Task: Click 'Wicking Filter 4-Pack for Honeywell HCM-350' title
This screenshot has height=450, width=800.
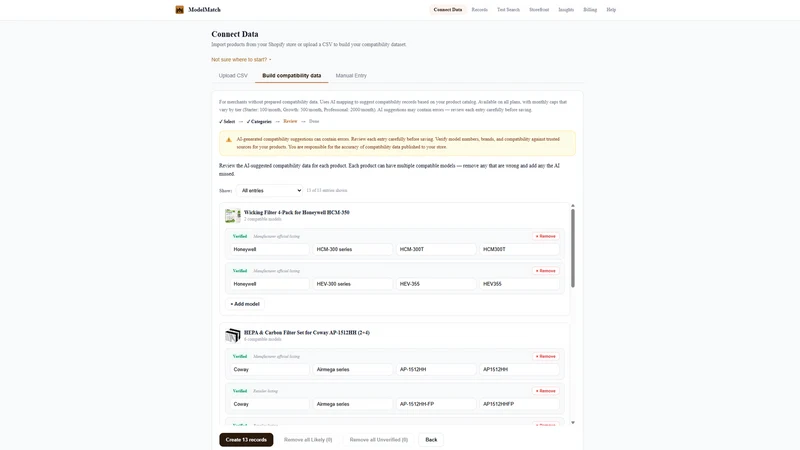Action: 296,212
